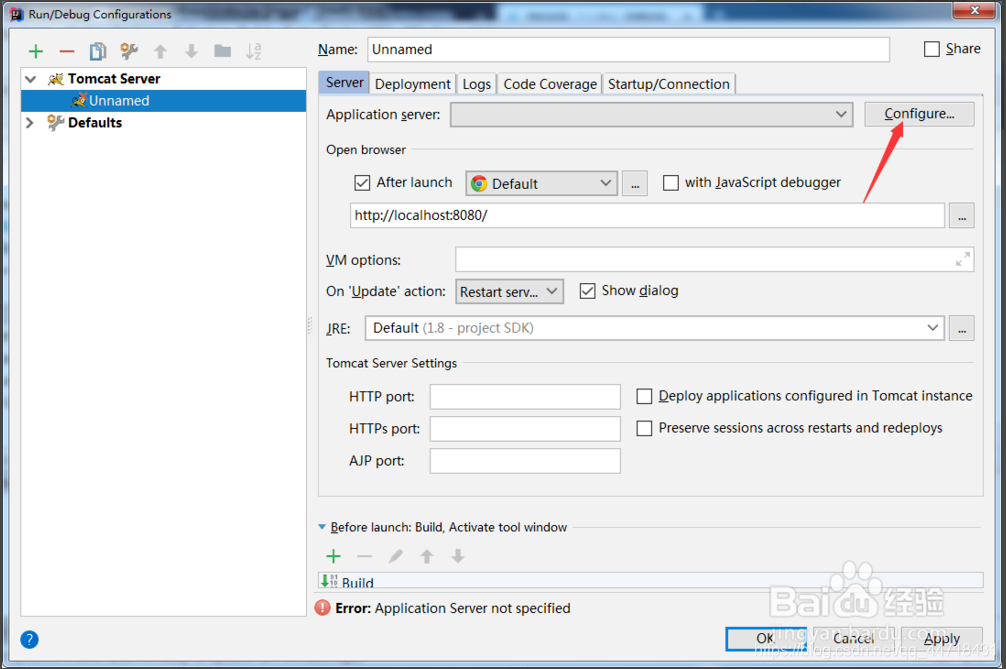1006x669 pixels.
Task: Click the Configure... button
Action: coord(919,114)
